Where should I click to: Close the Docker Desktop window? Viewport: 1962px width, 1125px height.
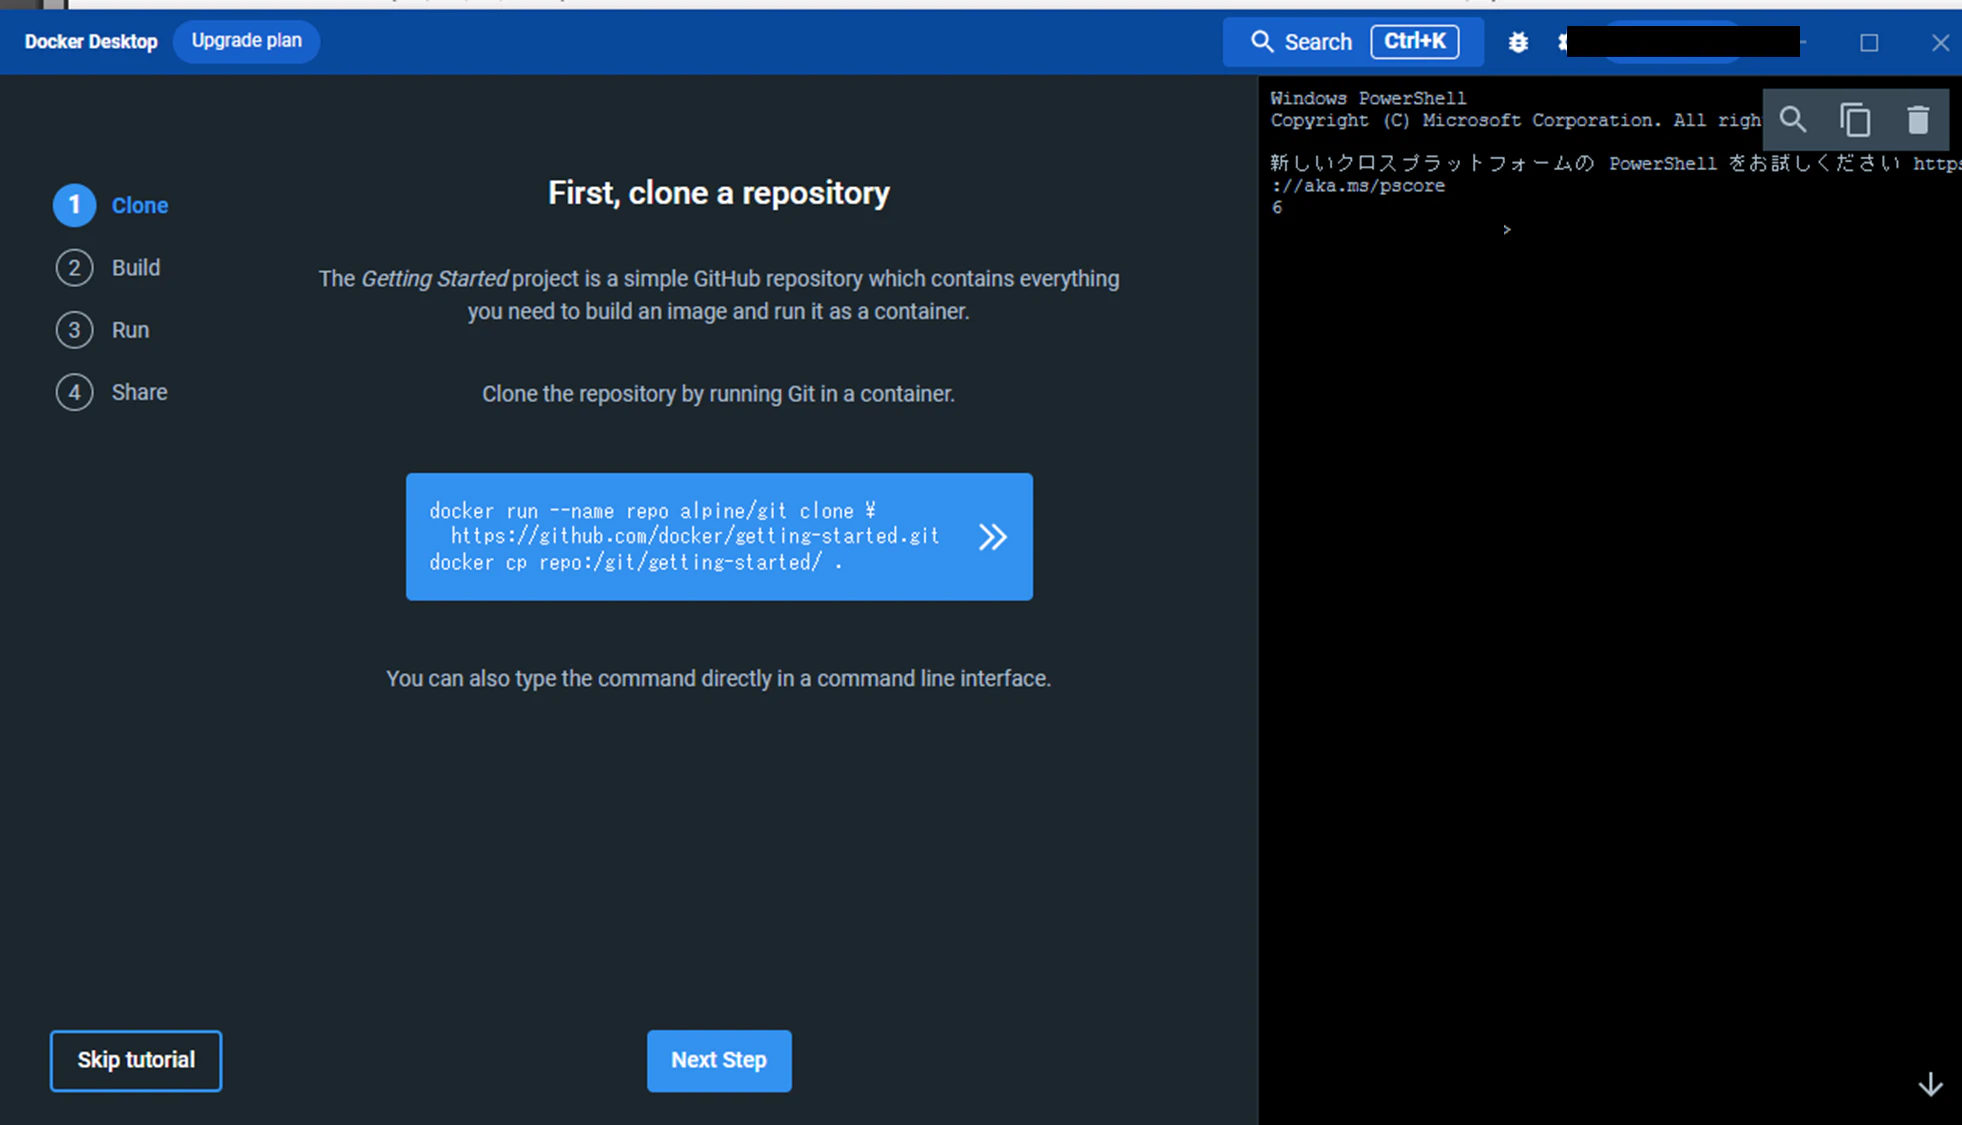[1940, 42]
